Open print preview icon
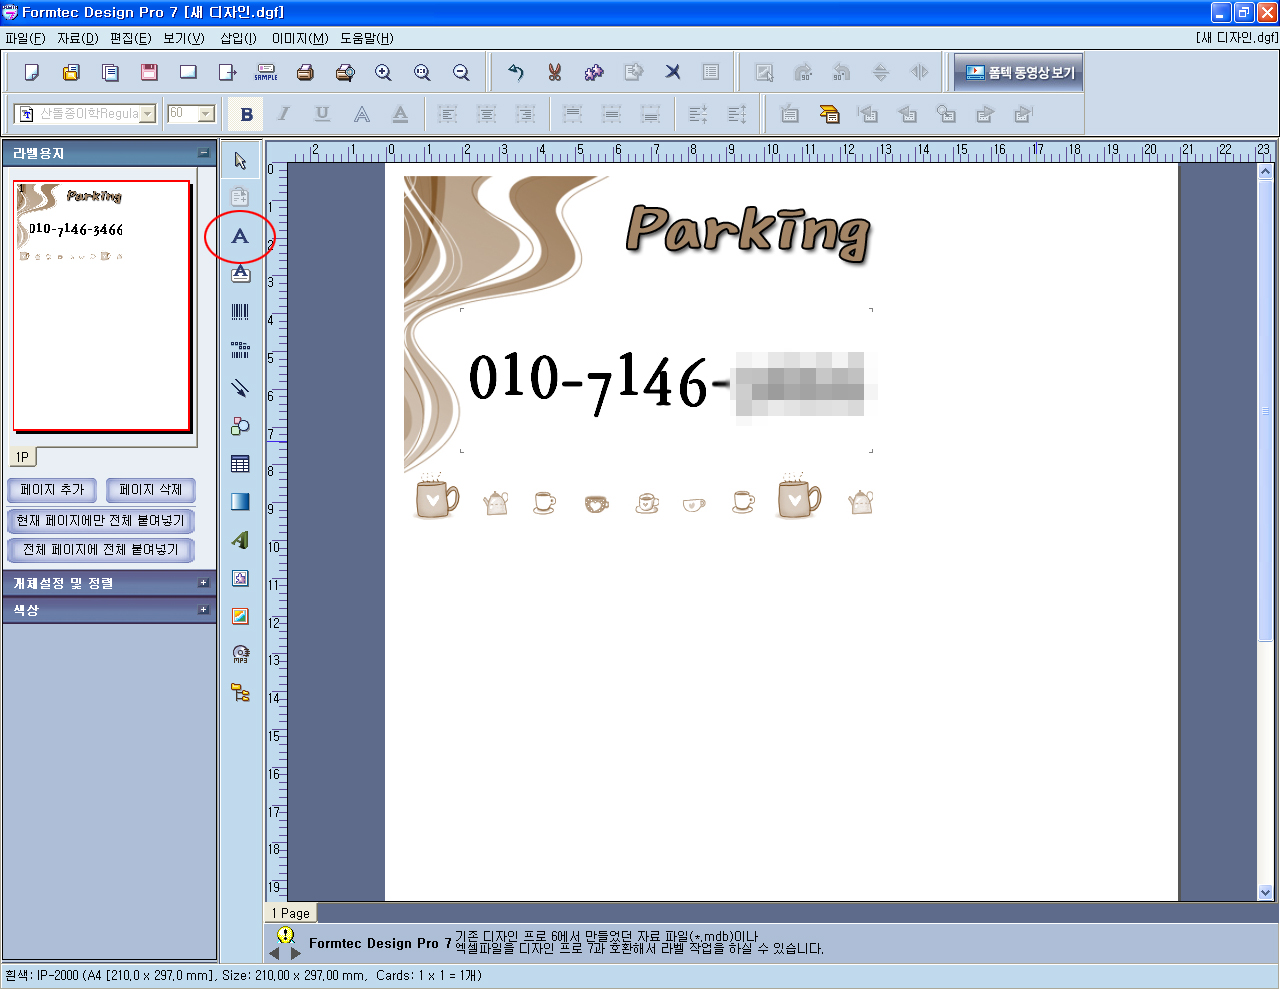The image size is (1280, 990). [345, 72]
